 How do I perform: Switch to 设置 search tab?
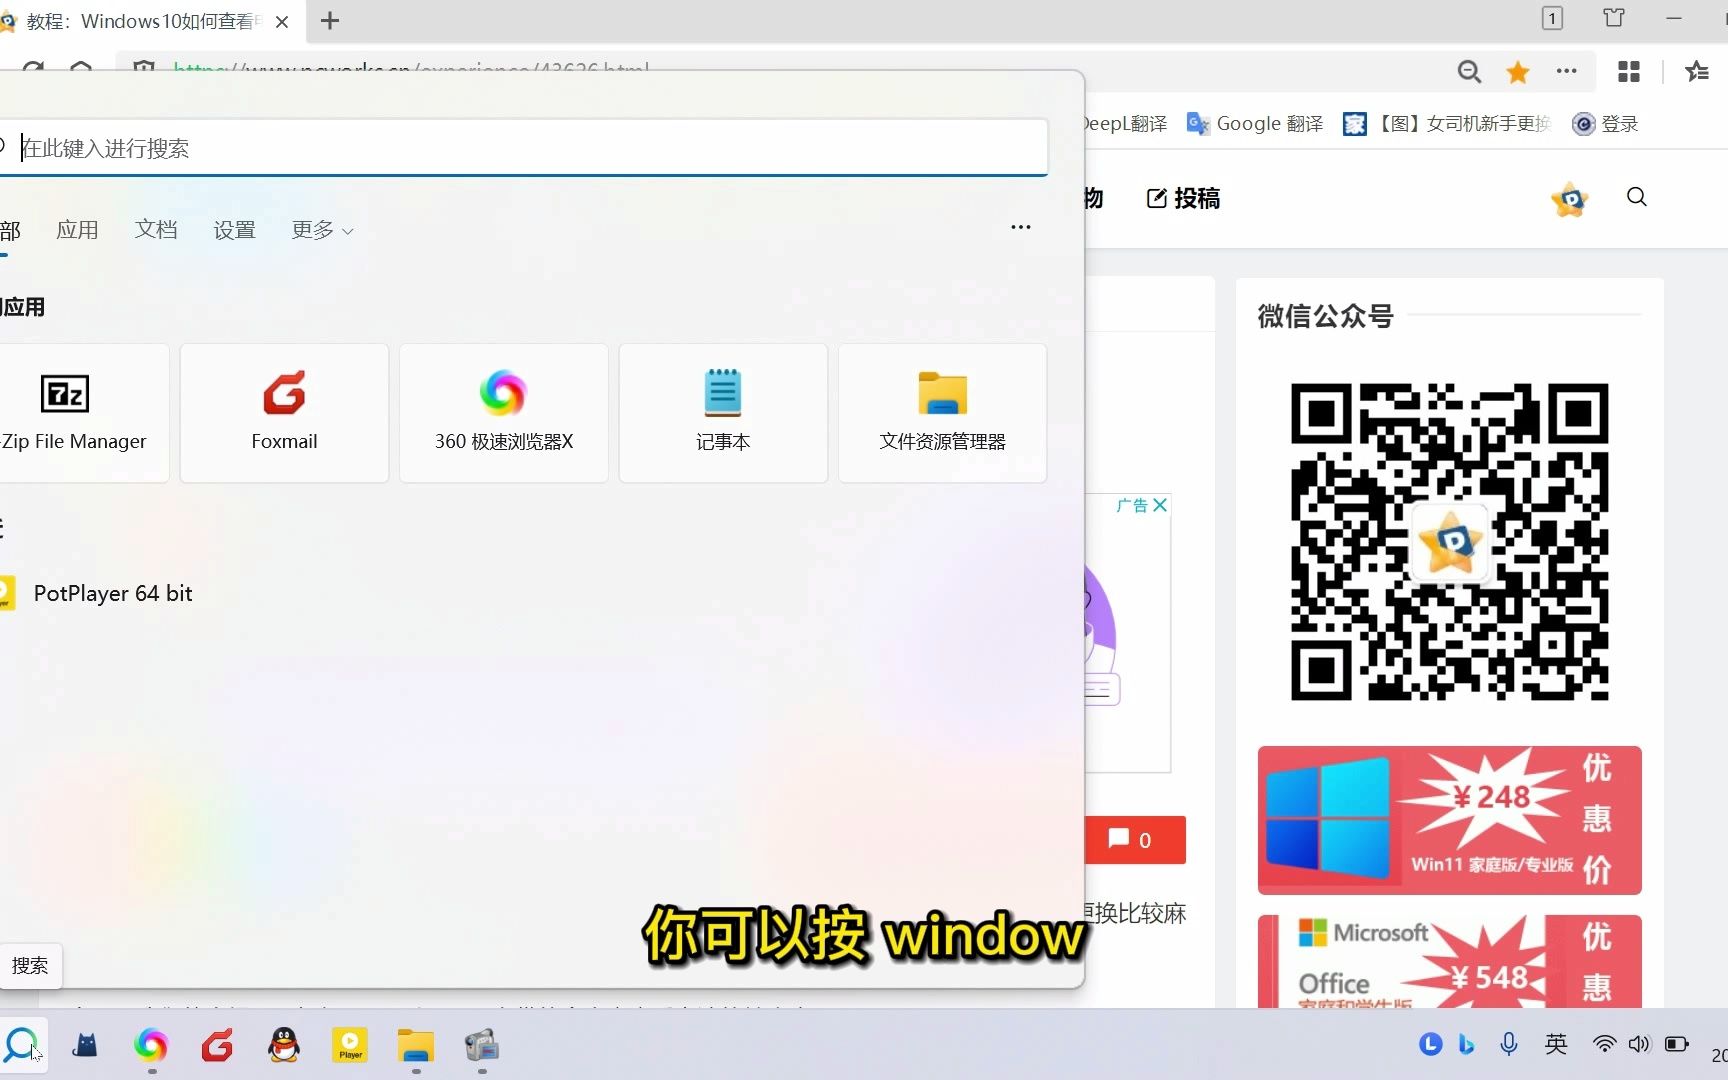pyautogui.click(x=234, y=230)
